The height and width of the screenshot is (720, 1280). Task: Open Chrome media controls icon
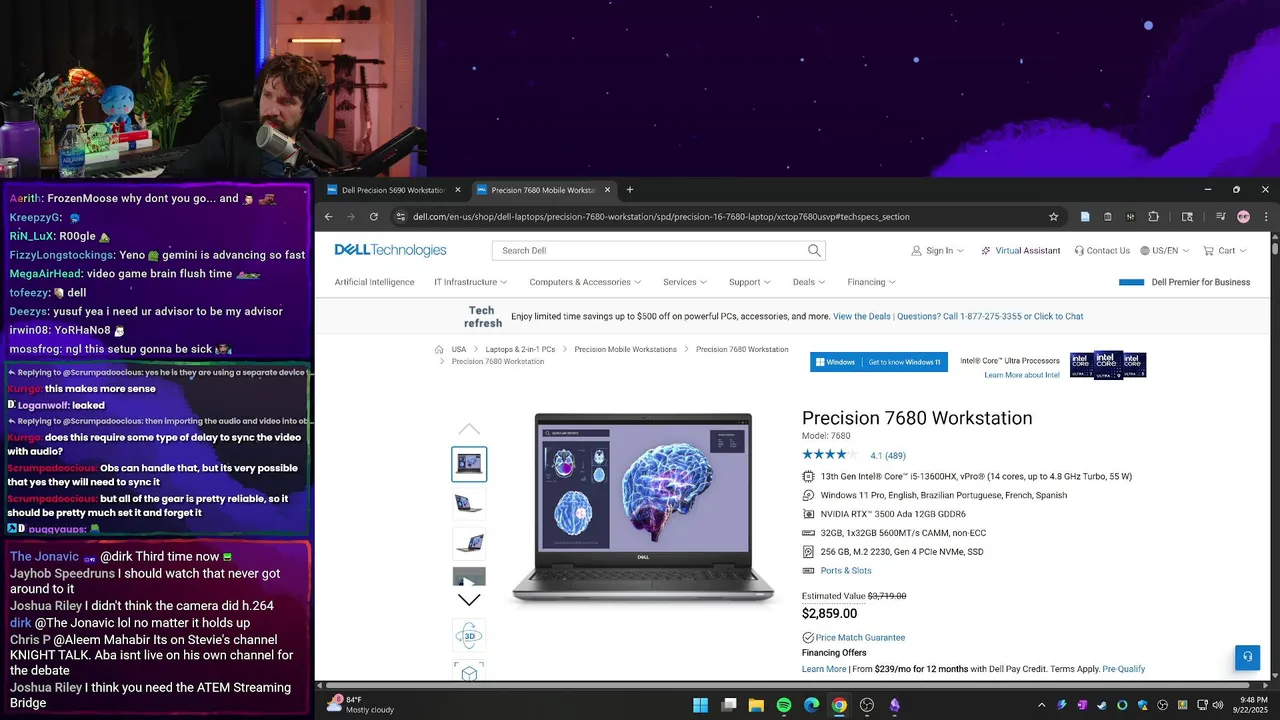tap(1220, 216)
